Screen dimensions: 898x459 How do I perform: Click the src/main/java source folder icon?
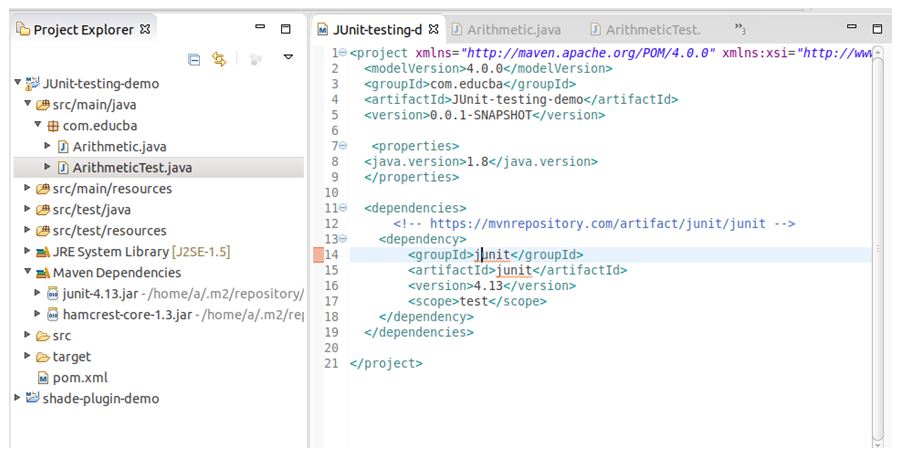point(42,105)
